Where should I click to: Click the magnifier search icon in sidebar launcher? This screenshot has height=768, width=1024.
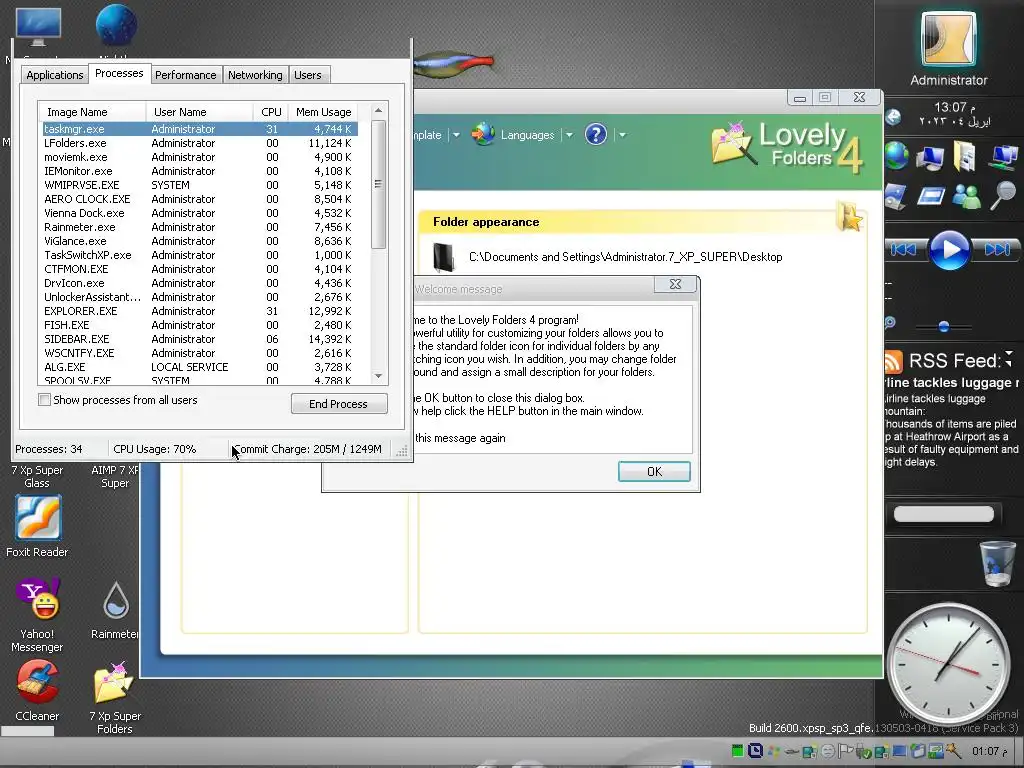point(1002,195)
